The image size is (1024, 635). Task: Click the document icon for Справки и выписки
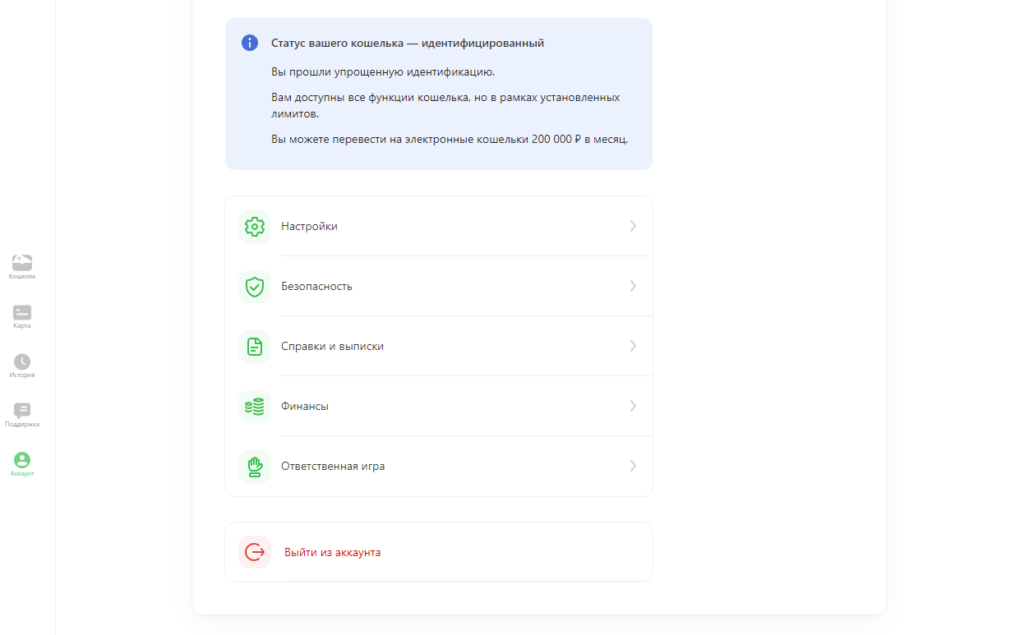pos(255,346)
